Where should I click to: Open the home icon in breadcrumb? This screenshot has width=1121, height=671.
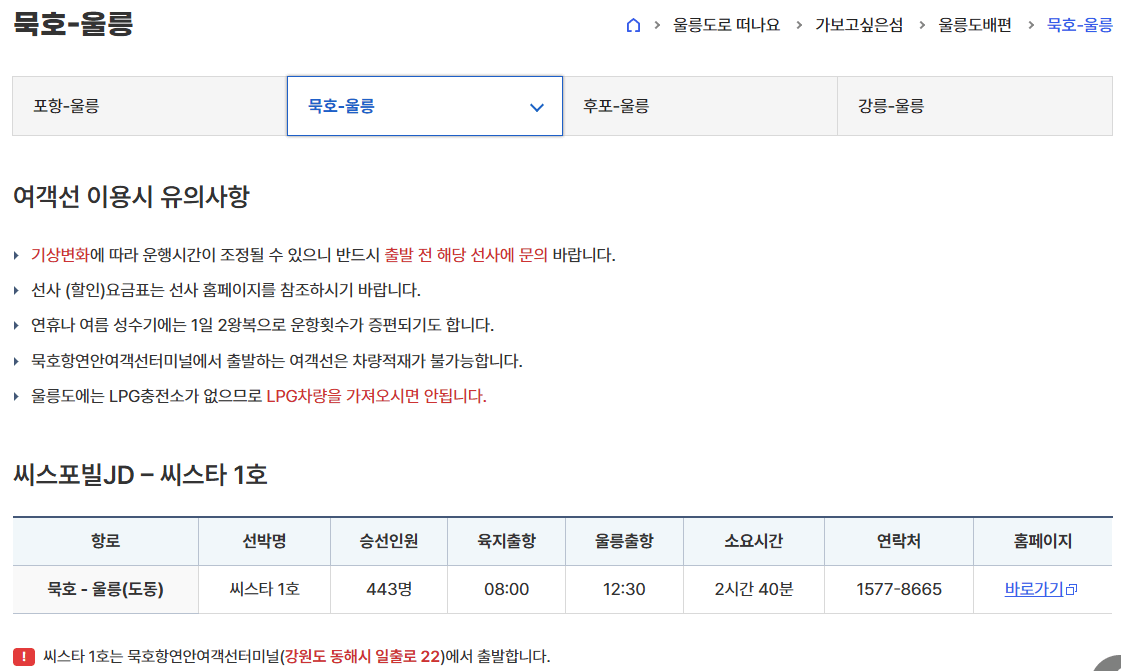633,25
